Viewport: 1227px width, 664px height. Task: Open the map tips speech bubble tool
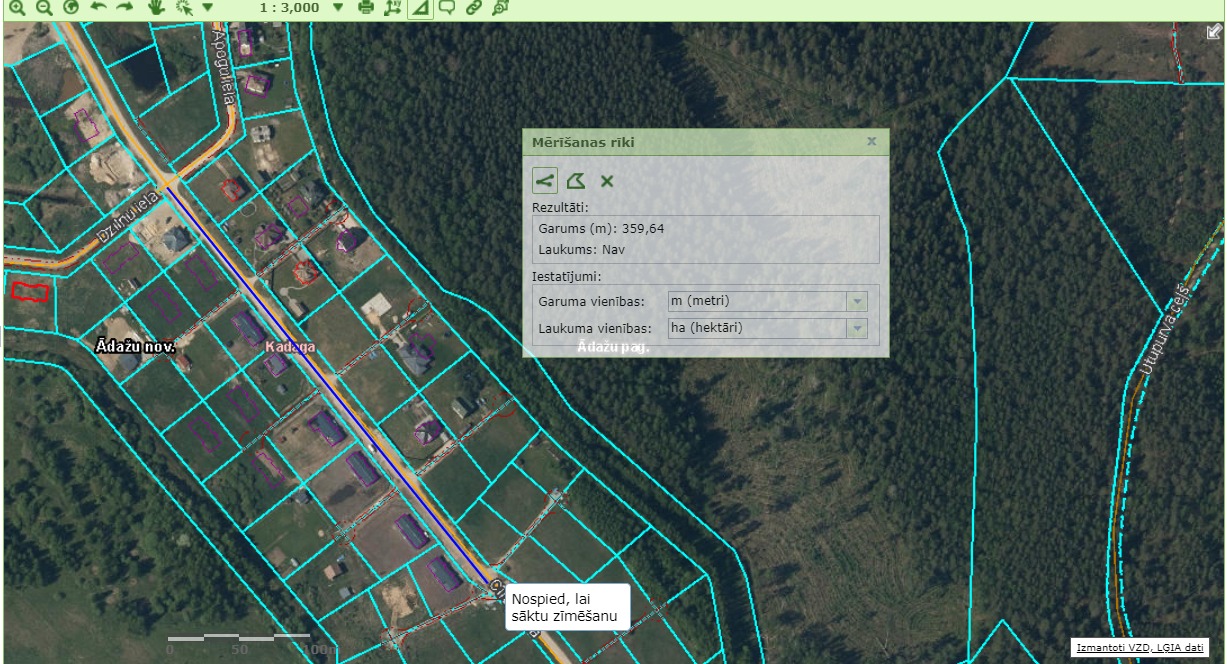pyautogui.click(x=447, y=8)
